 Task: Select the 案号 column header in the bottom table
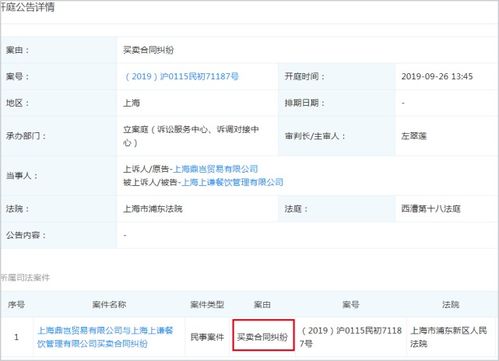pyautogui.click(x=351, y=304)
